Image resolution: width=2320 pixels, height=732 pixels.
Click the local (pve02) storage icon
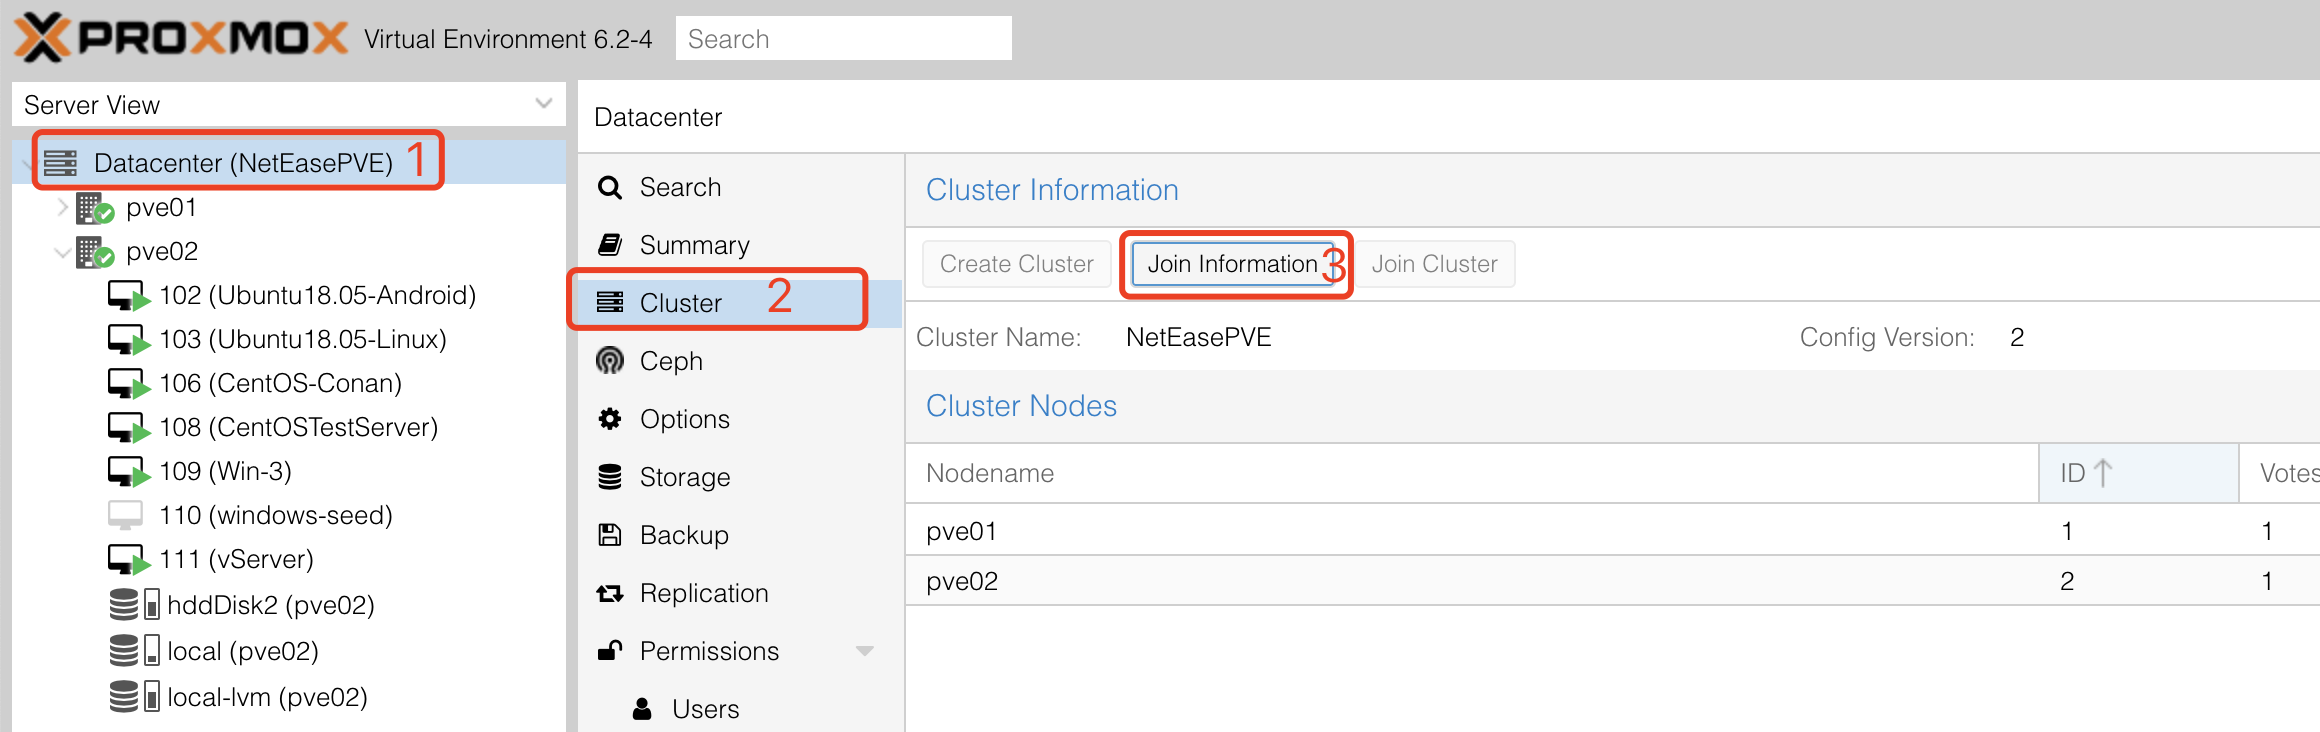pos(134,650)
